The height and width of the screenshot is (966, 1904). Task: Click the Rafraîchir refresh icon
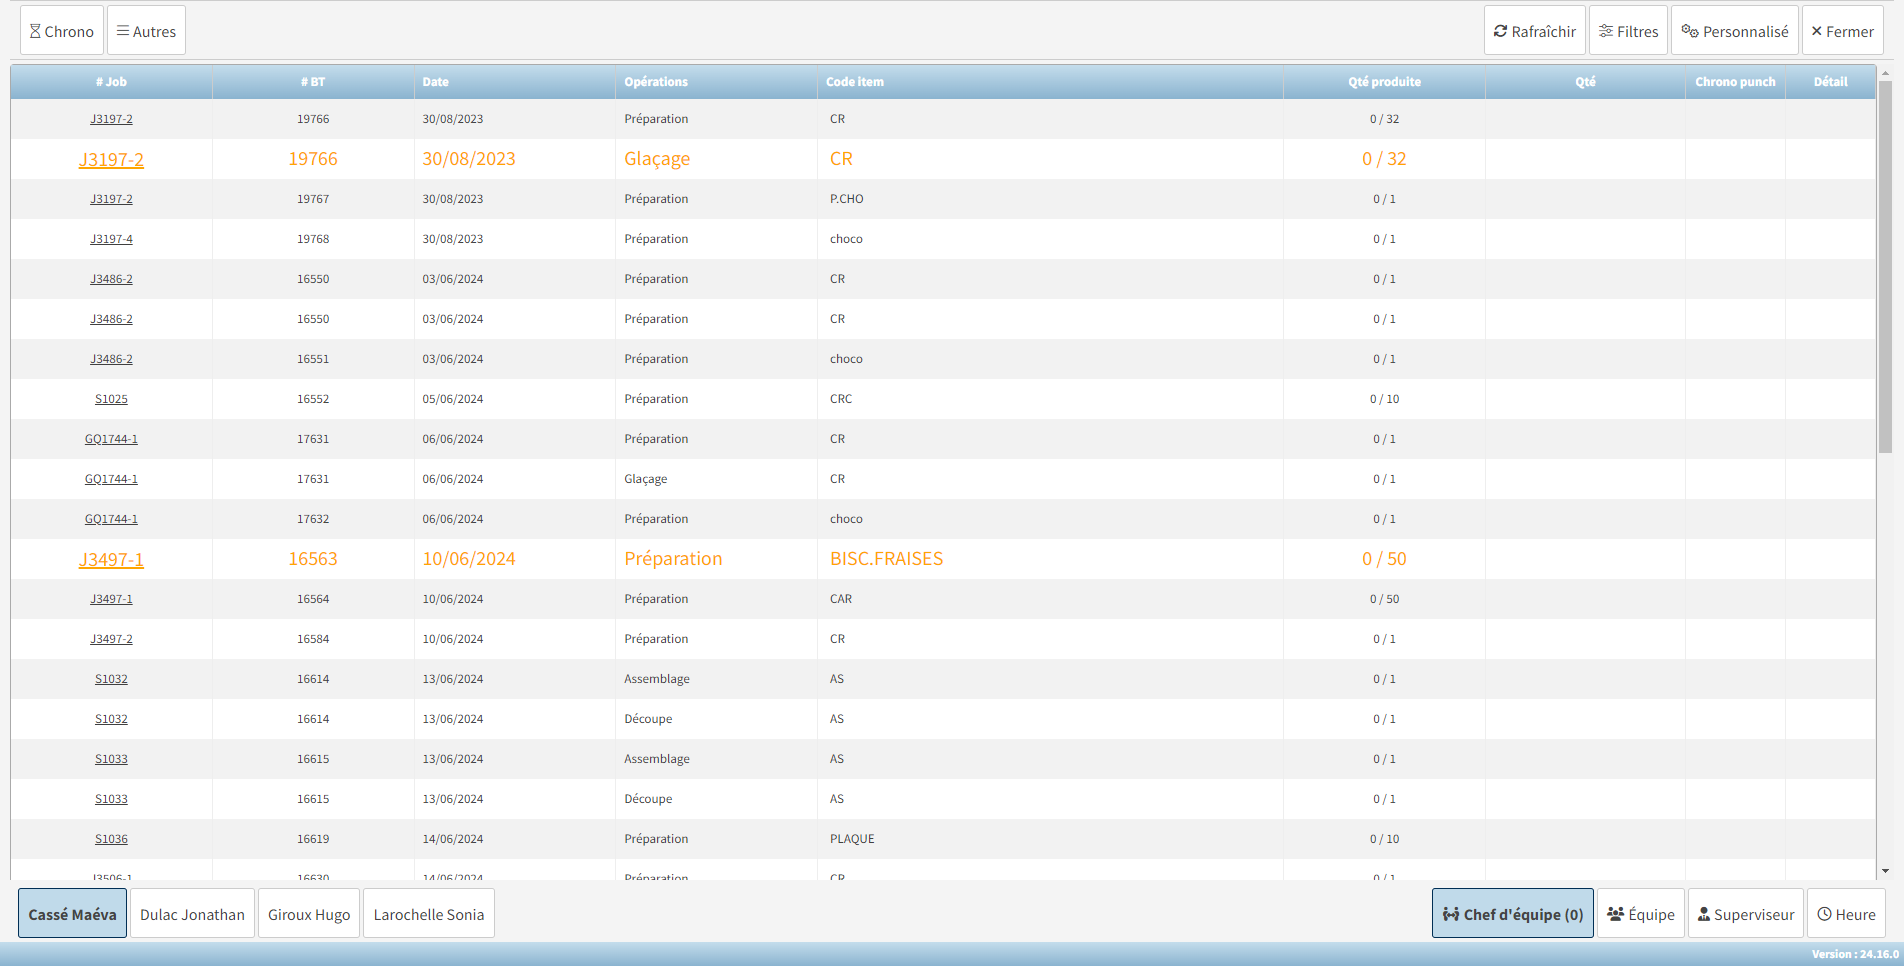1500,31
